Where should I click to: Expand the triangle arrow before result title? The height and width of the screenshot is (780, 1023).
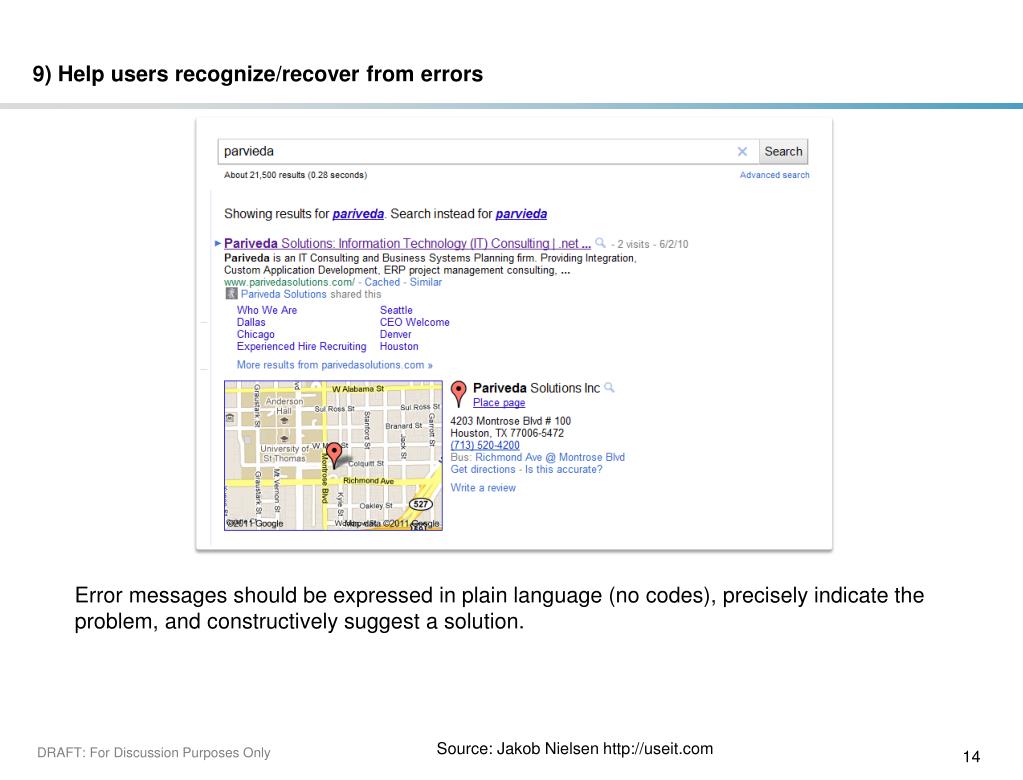click(x=218, y=243)
